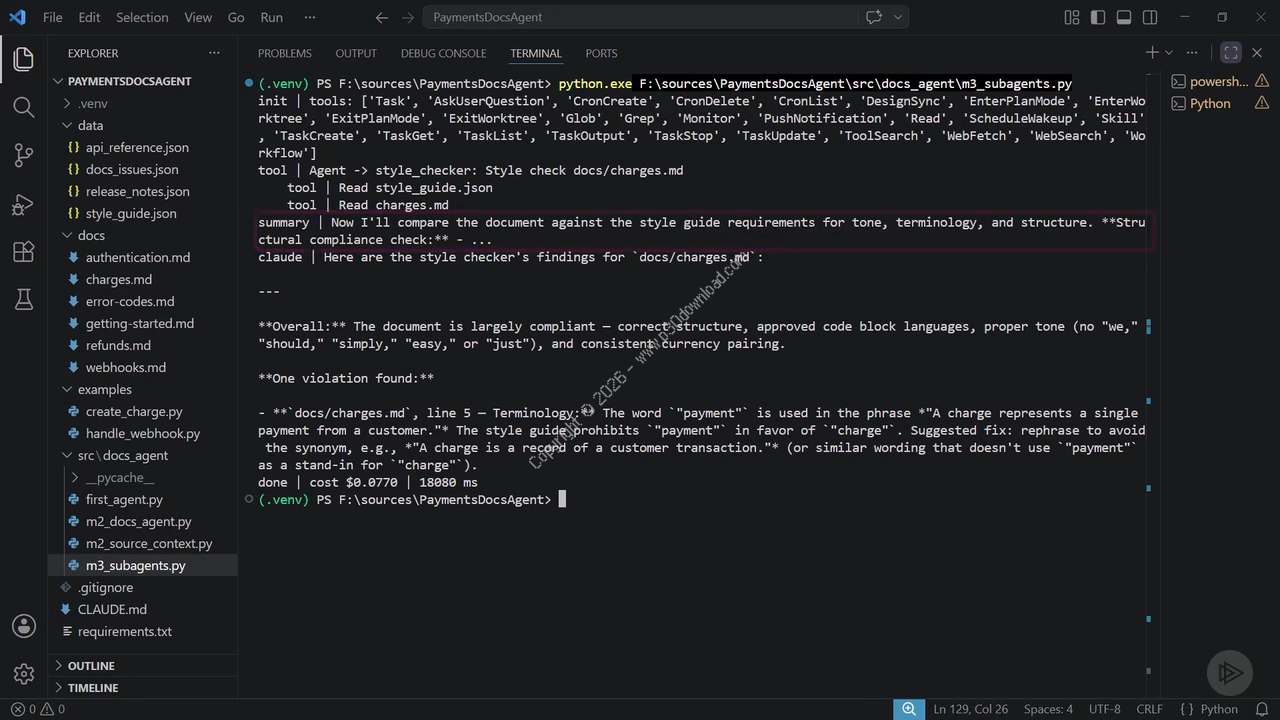Toggle the bottom panel layout button
Screen dimensions: 1280x720
1124,17
